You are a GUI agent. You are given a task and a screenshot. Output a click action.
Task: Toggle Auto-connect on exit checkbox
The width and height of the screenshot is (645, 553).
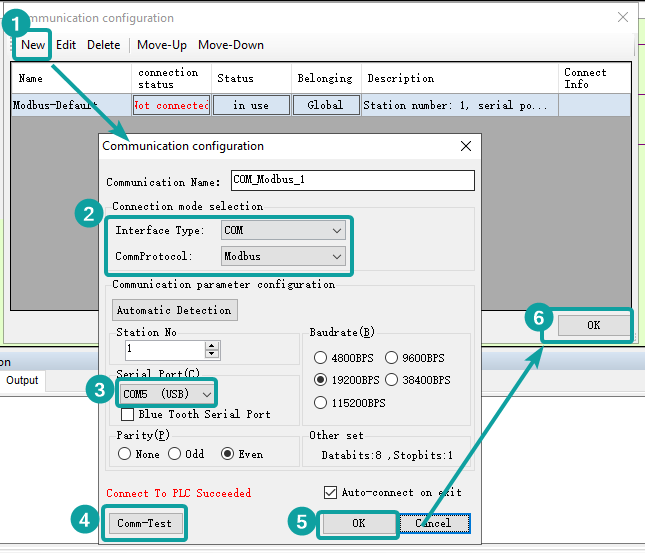click(x=331, y=492)
